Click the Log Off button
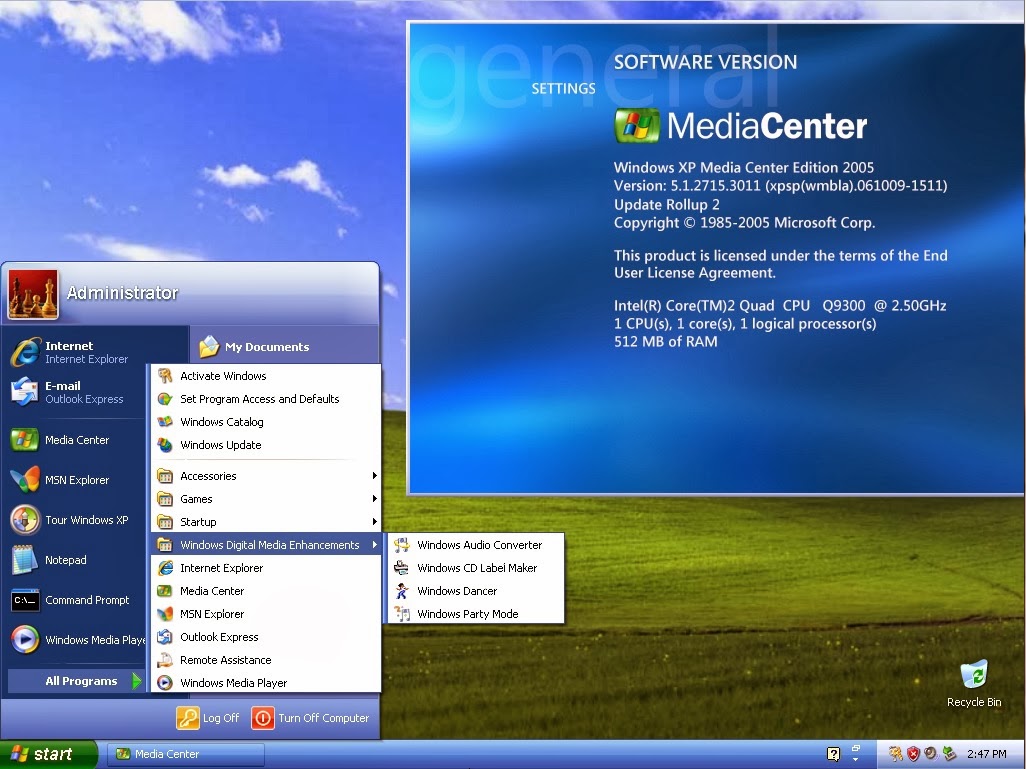Screen dimensions: 1026x769 tap(208, 718)
